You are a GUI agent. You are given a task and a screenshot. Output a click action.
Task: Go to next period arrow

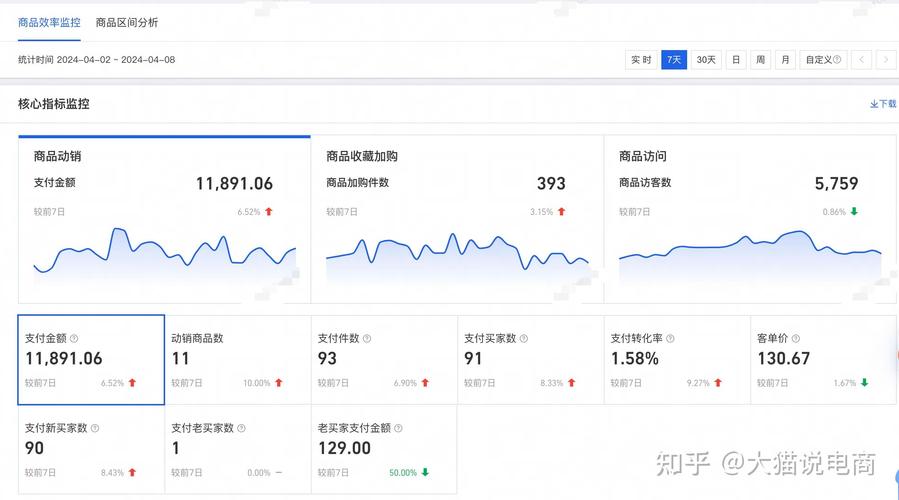pos(886,60)
